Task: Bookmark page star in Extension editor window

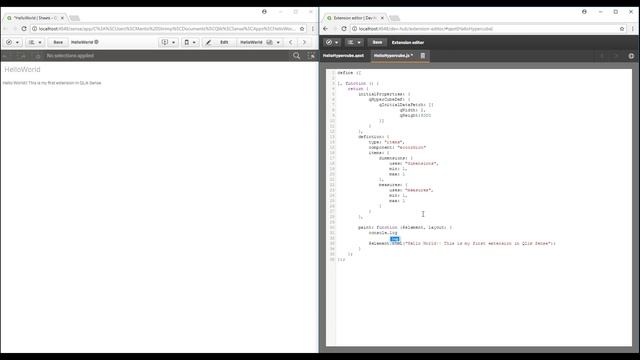Action: [x=622, y=29]
